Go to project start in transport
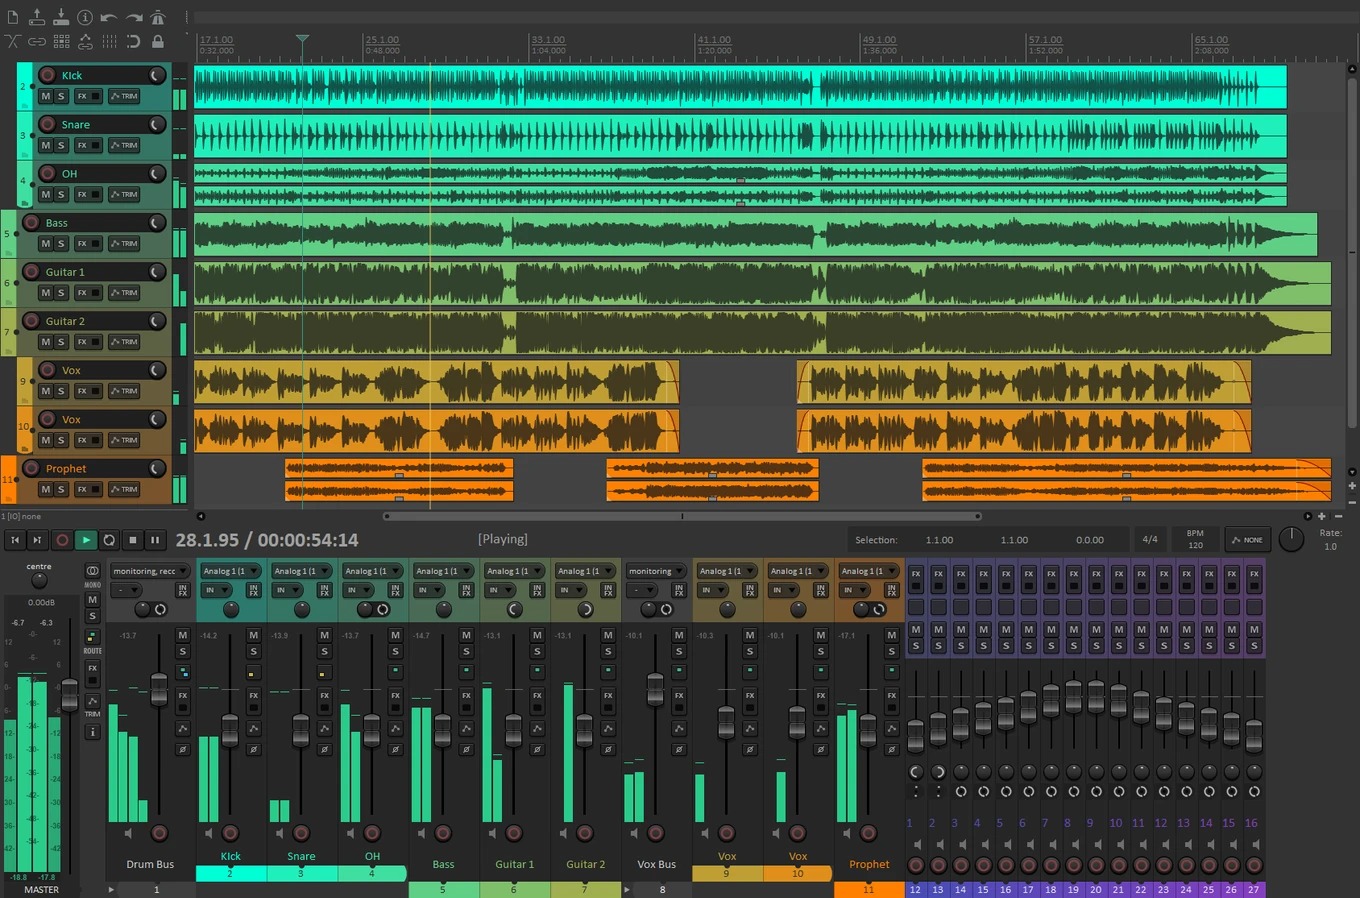This screenshot has width=1360, height=898. pos(15,540)
